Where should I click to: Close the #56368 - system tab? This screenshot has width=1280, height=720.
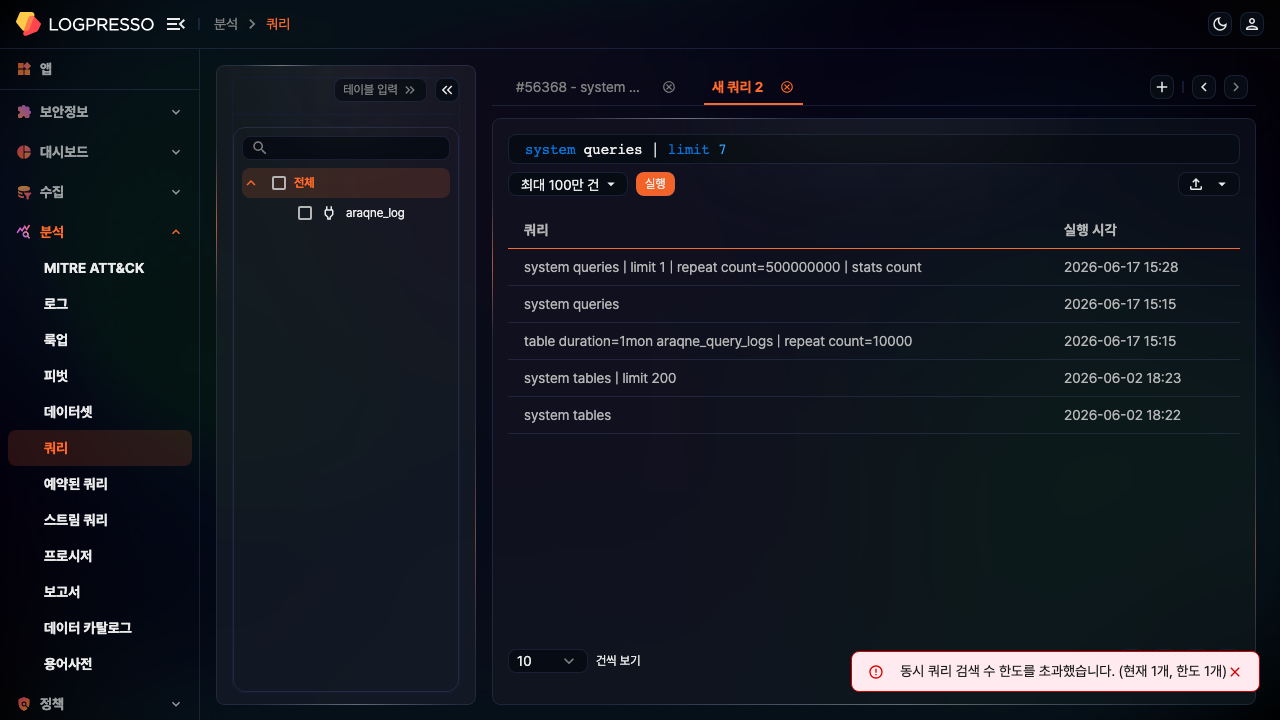[669, 87]
